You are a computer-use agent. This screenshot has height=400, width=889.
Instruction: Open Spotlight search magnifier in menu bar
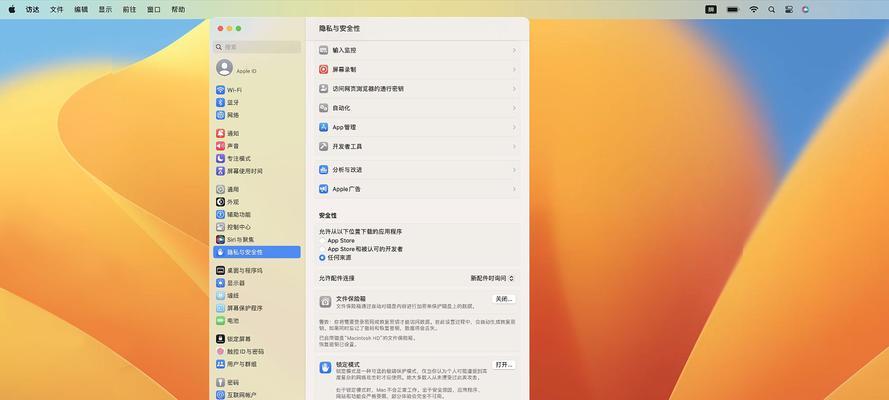tap(772, 10)
